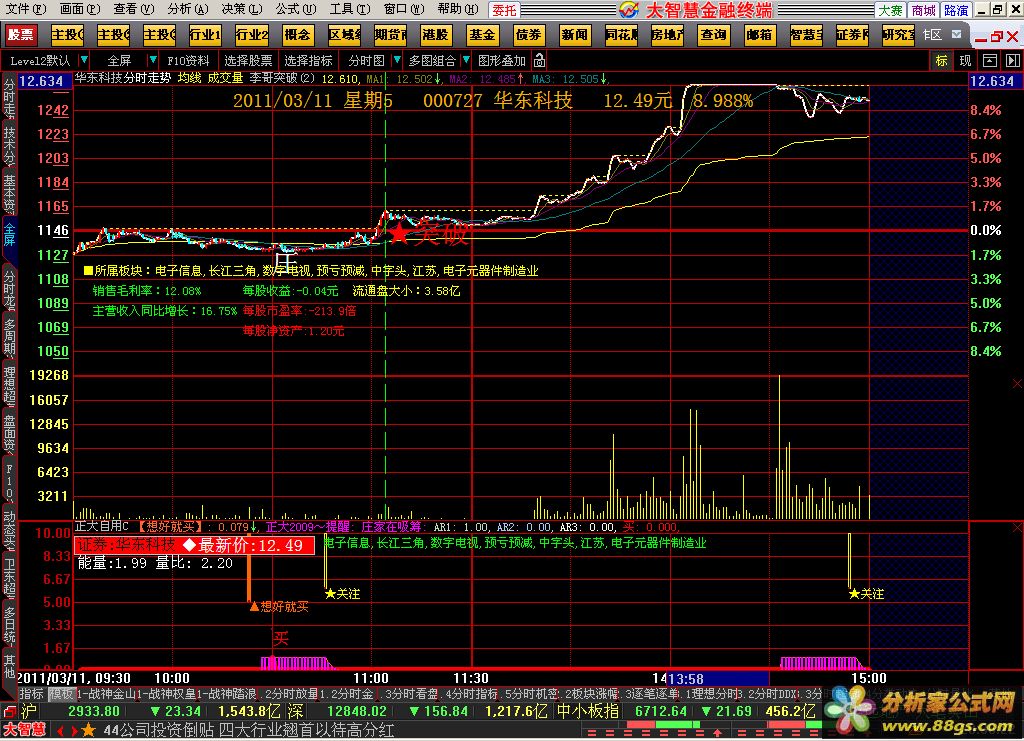Click the 研究 toolbar button

coord(899,35)
